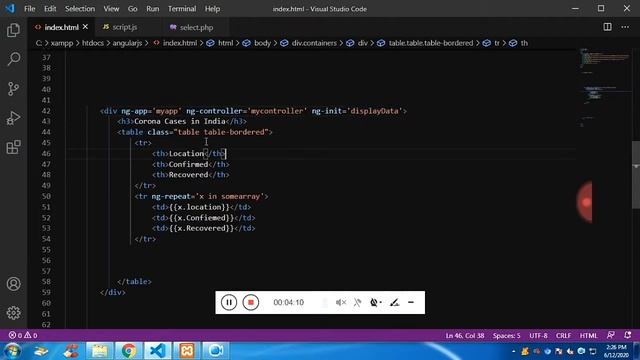This screenshot has height=360, width=640.
Task: Open the Help menu
Action: coord(212,9)
